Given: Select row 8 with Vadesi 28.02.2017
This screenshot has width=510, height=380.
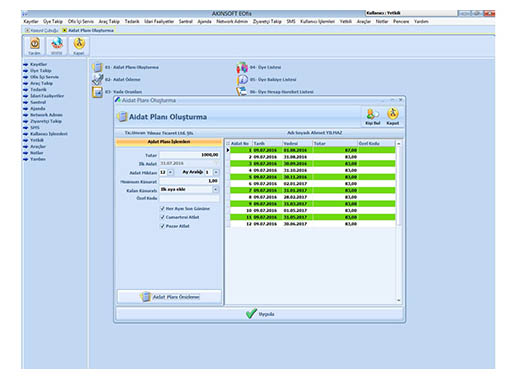Looking at the screenshot, I should click(x=313, y=197).
